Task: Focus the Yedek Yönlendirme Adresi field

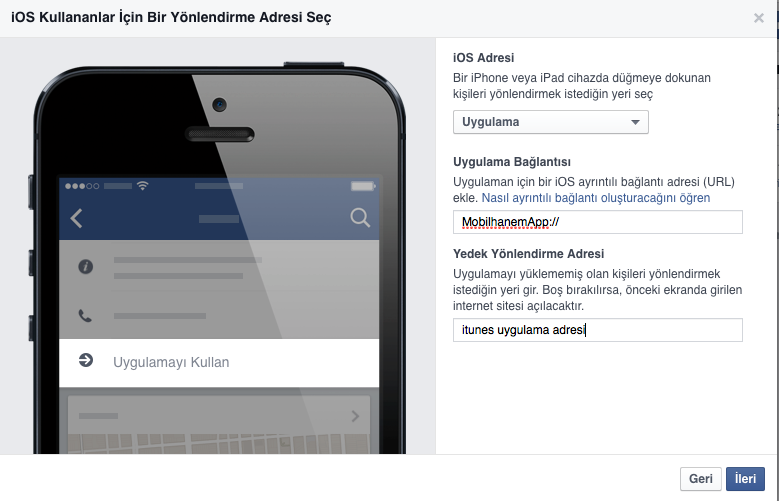Action: [598, 330]
